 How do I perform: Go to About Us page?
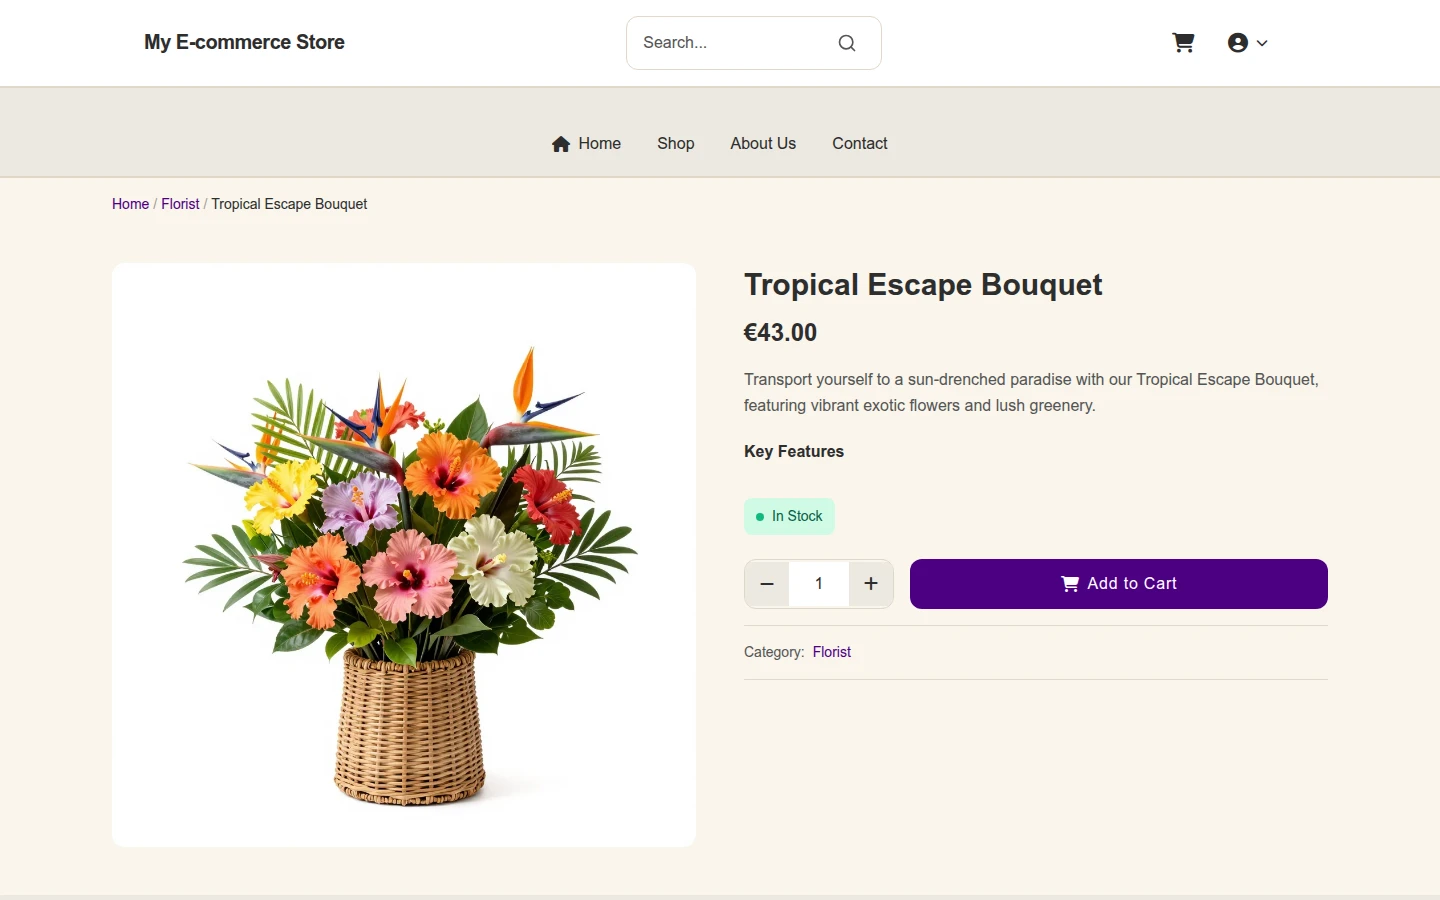click(x=763, y=143)
